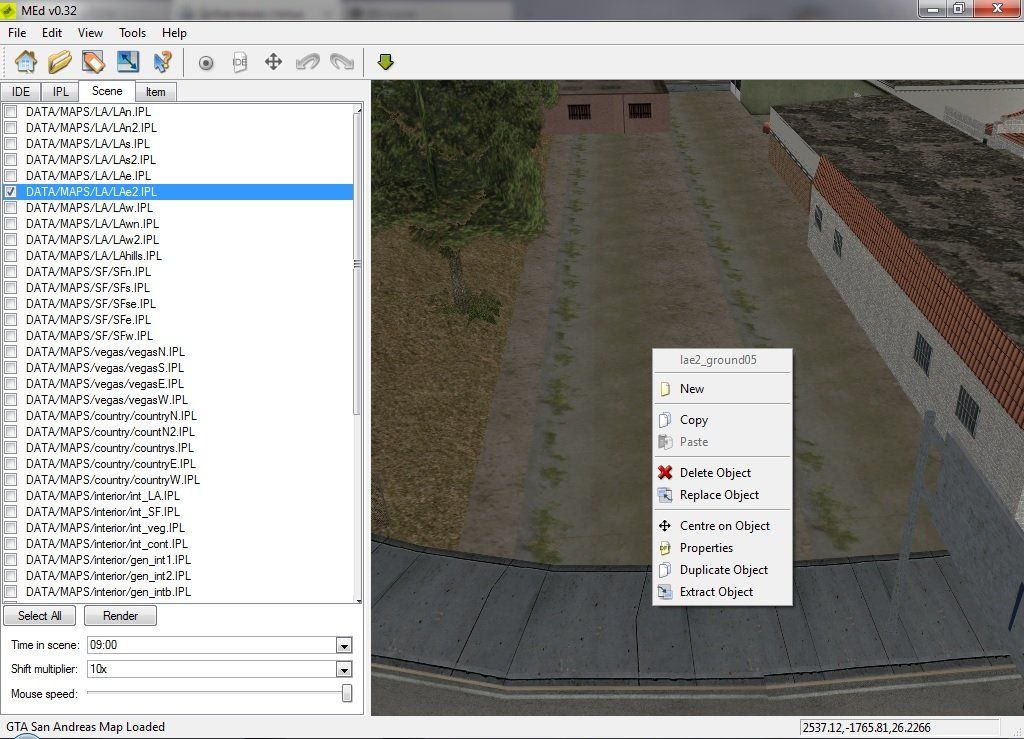Viewport: 1024px width, 739px height.
Task: Select the DATA/MAPS/LA/LAwn.IPL row
Action: [178, 223]
